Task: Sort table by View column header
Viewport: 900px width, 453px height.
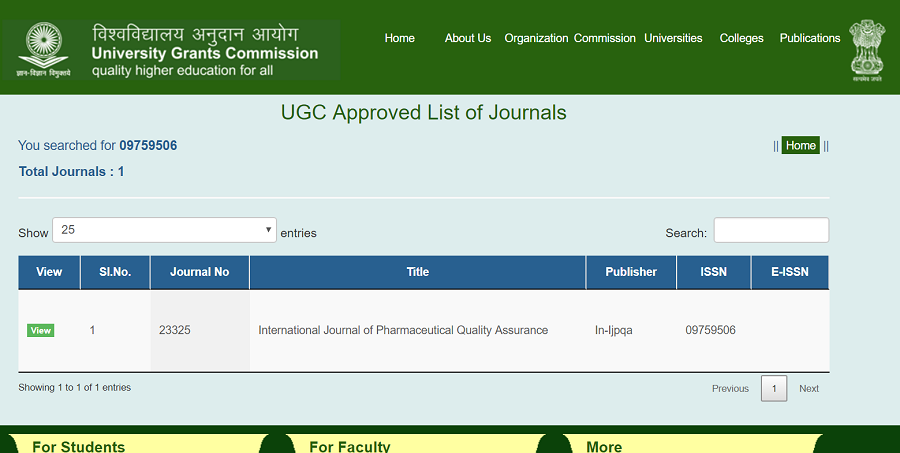Action: point(49,272)
